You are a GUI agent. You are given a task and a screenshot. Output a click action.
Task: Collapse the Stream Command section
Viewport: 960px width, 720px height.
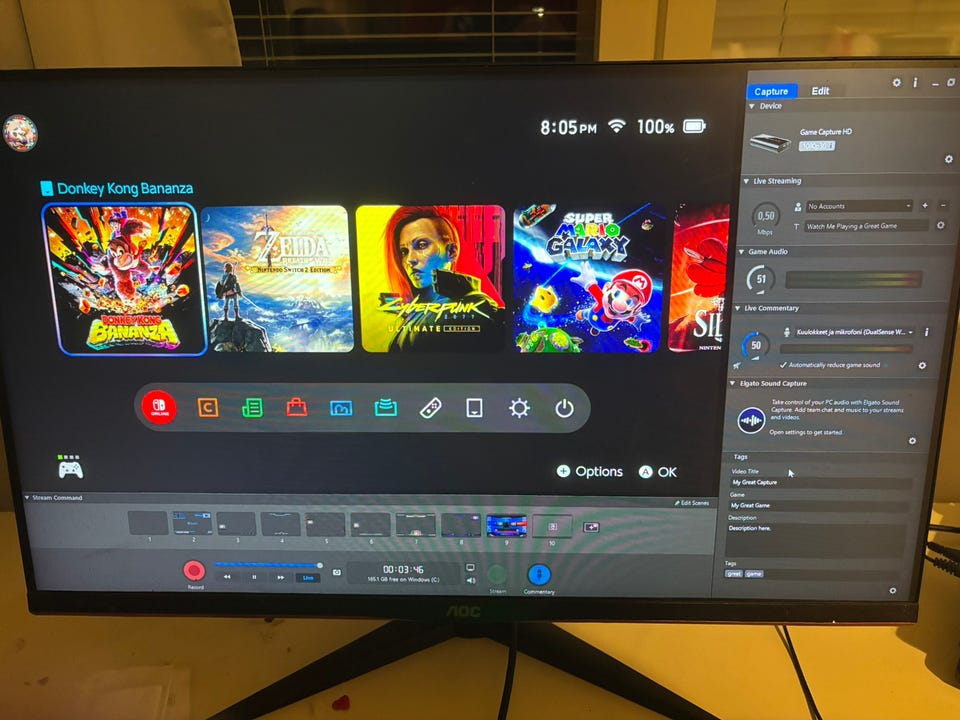click(27, 498)
